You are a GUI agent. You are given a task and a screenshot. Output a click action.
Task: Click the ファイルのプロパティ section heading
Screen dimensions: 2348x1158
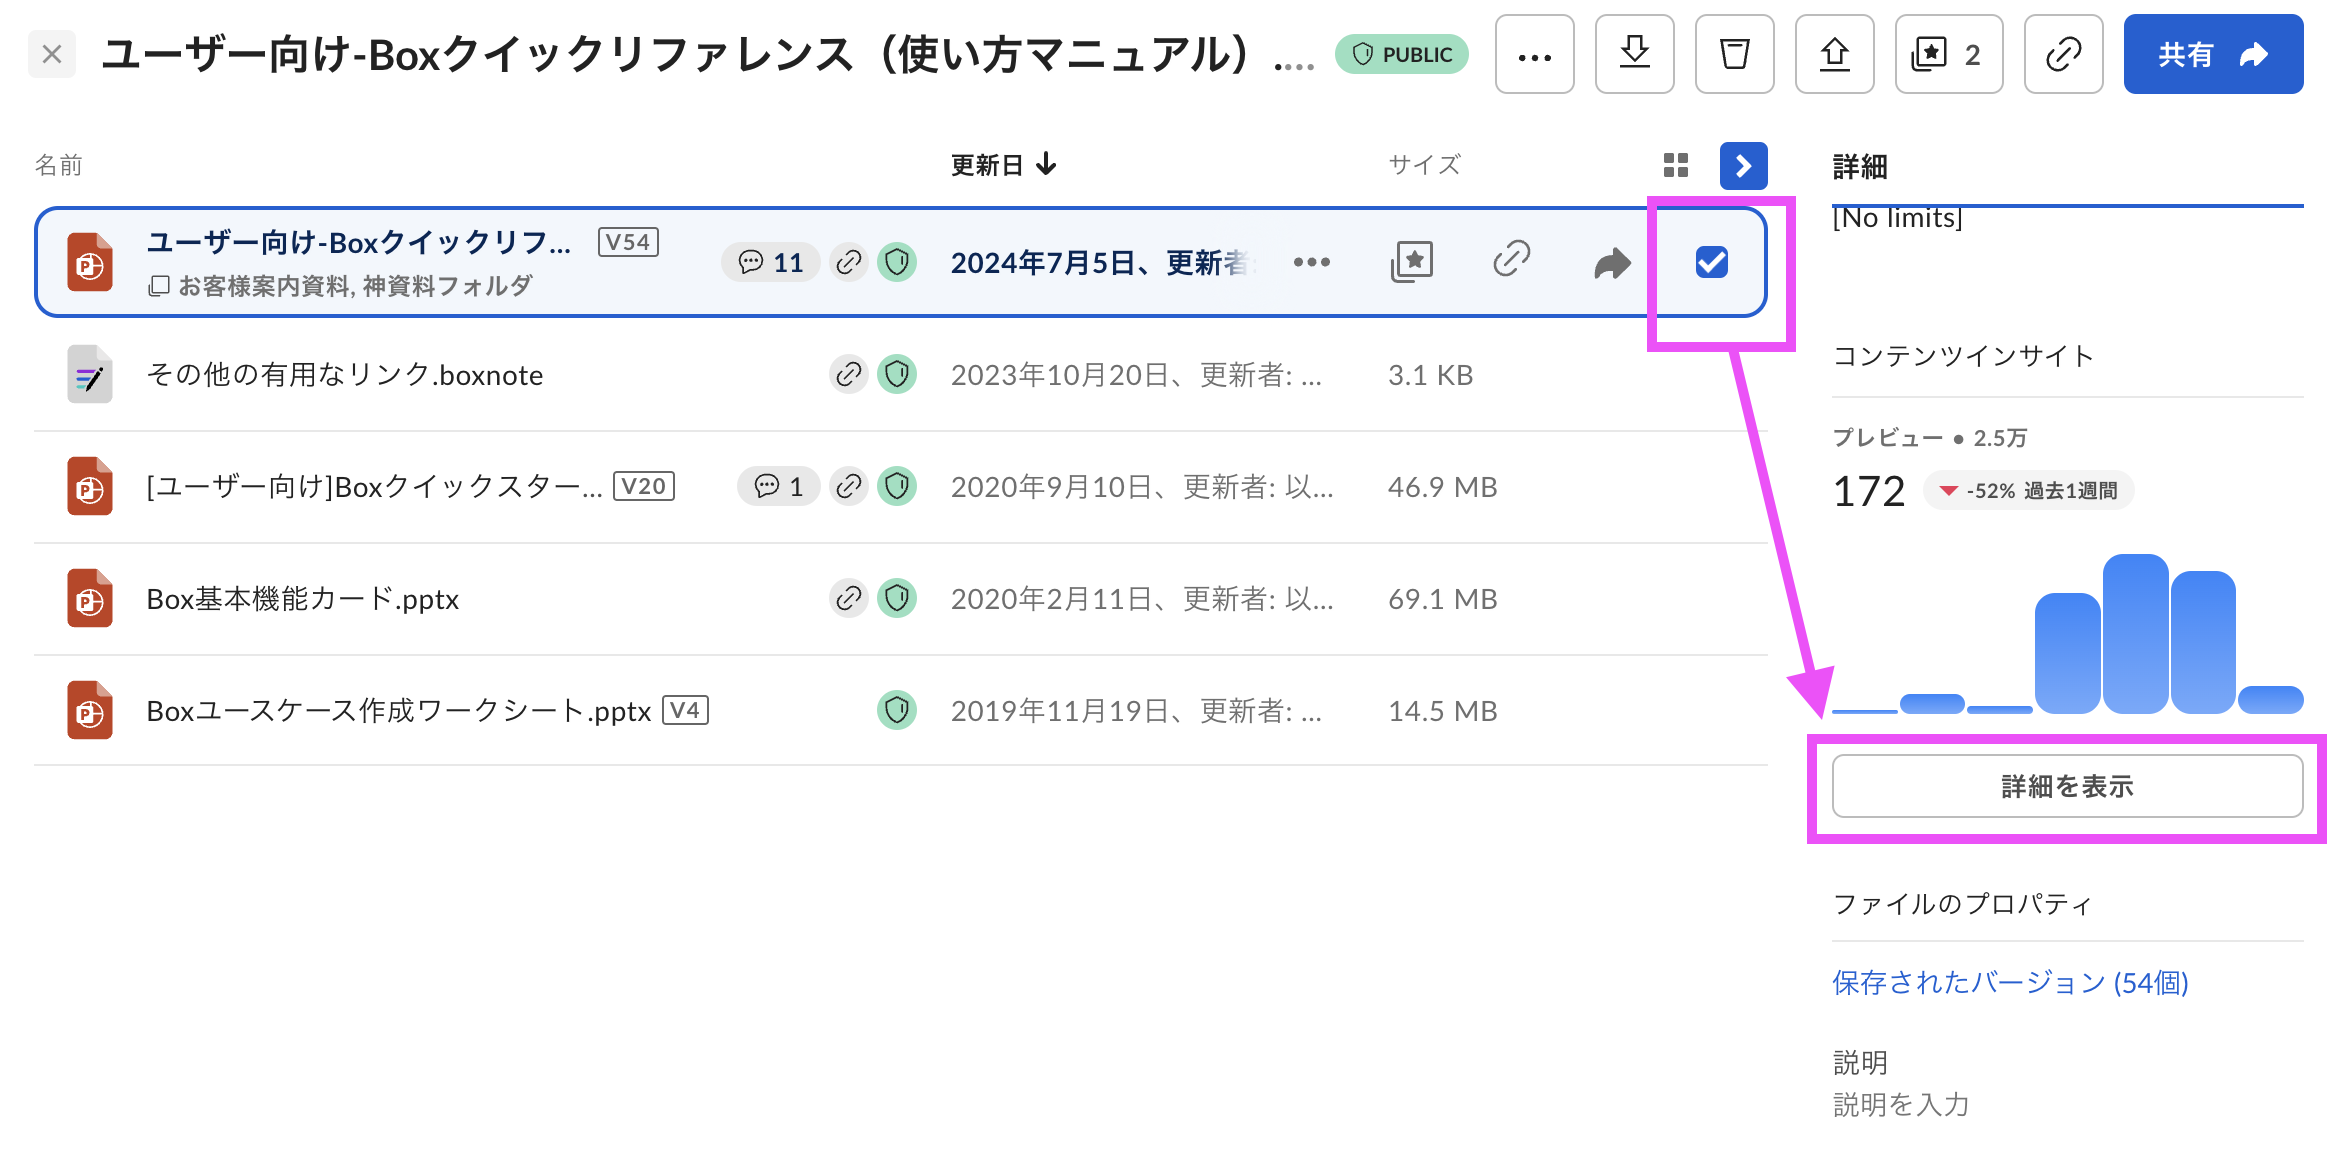point(1962,904)
